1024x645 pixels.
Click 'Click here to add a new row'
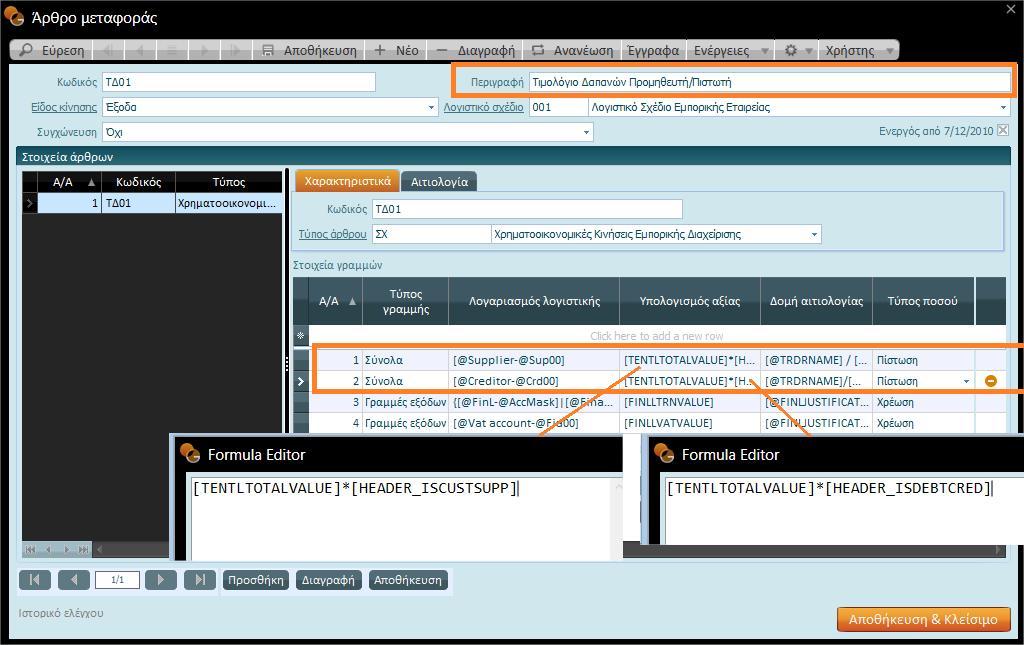click(656, 336)
